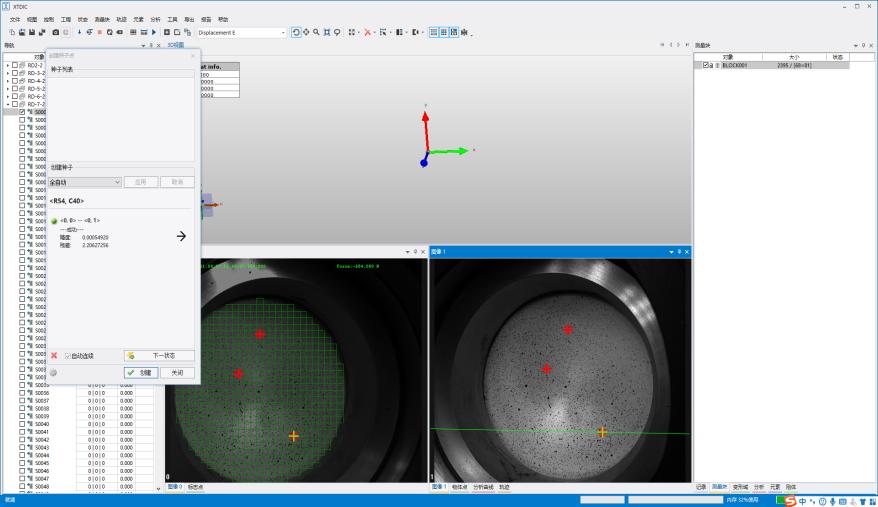Viewport: 878px width, 507px height.
Task: Toggle the BLOCK001 checkbox in right panel
Action: [706, 65]
